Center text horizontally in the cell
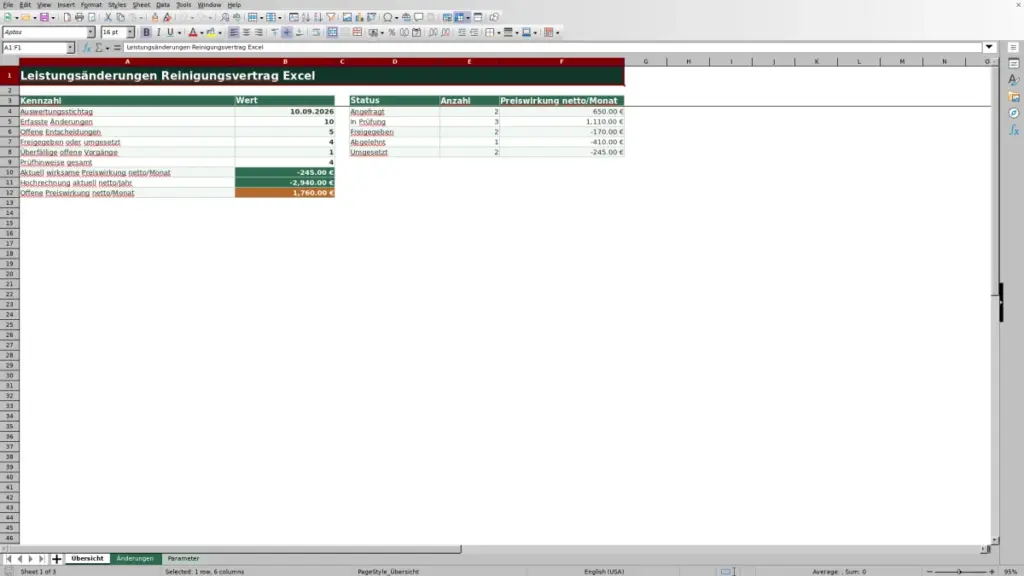 pos(246,33)
